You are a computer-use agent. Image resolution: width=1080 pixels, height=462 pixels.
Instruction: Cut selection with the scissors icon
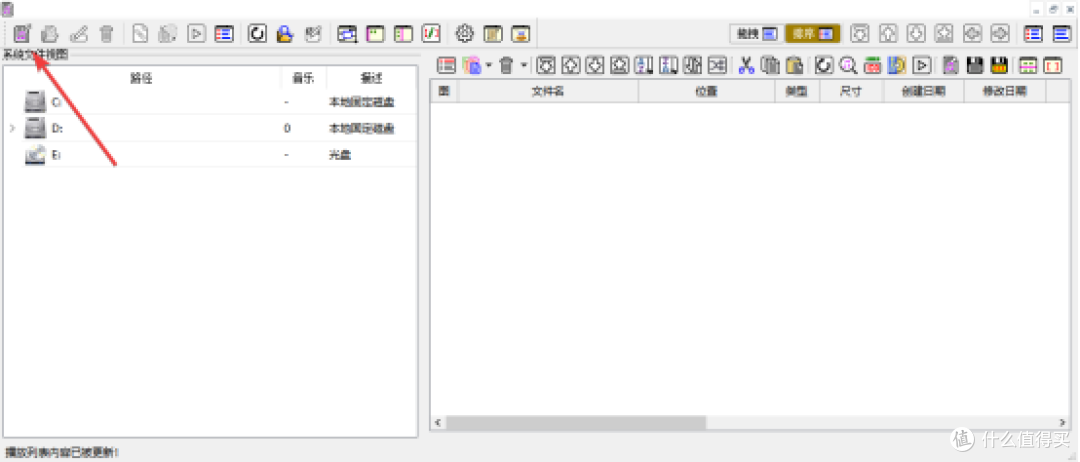pos(746,65)
